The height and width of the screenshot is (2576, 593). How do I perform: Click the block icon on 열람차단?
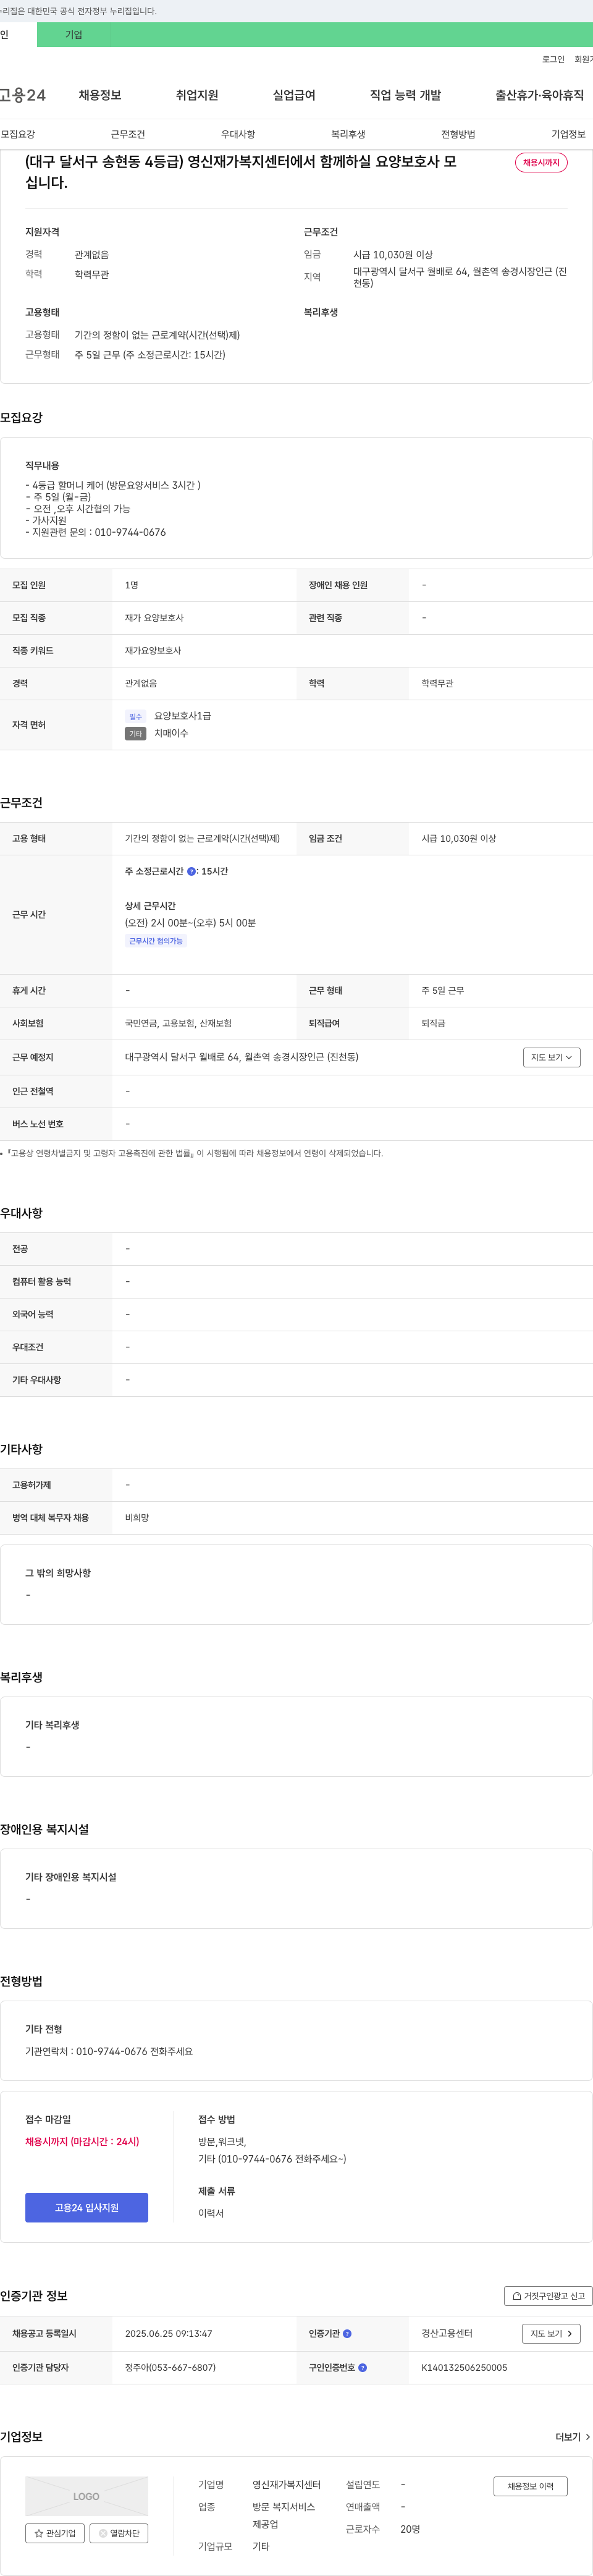pos(103,2533)
